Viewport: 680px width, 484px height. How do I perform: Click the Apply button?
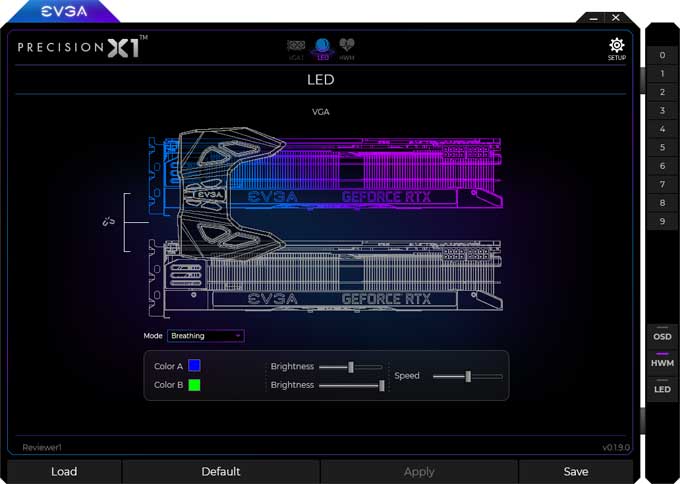point(419,471)
